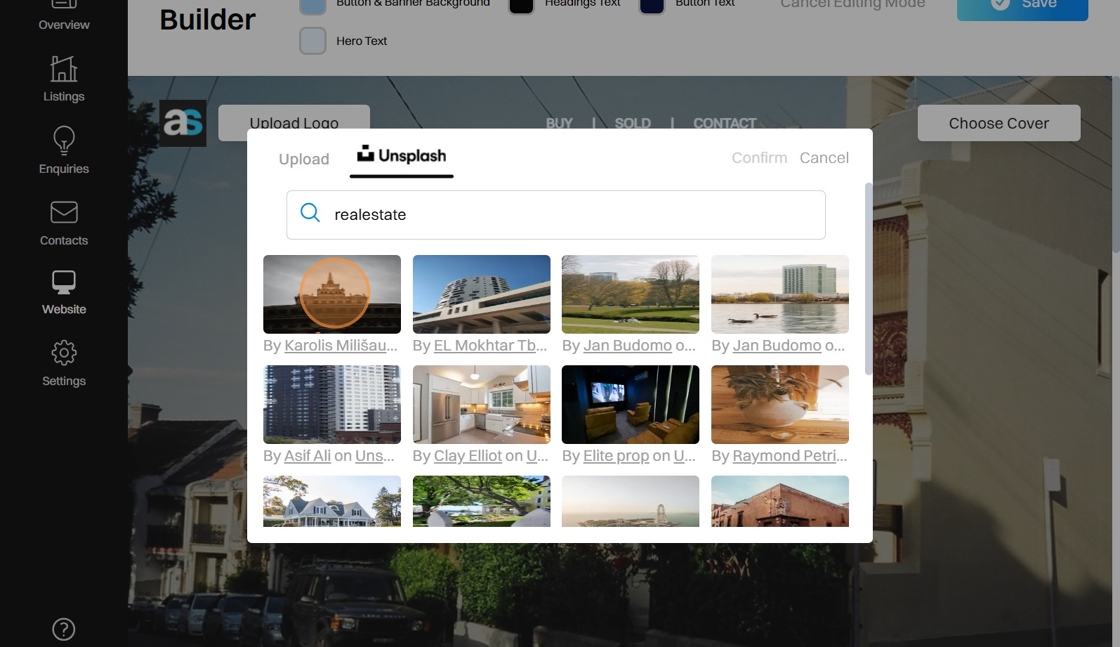Select the Unsplash tab

click(x=401, y=156)
